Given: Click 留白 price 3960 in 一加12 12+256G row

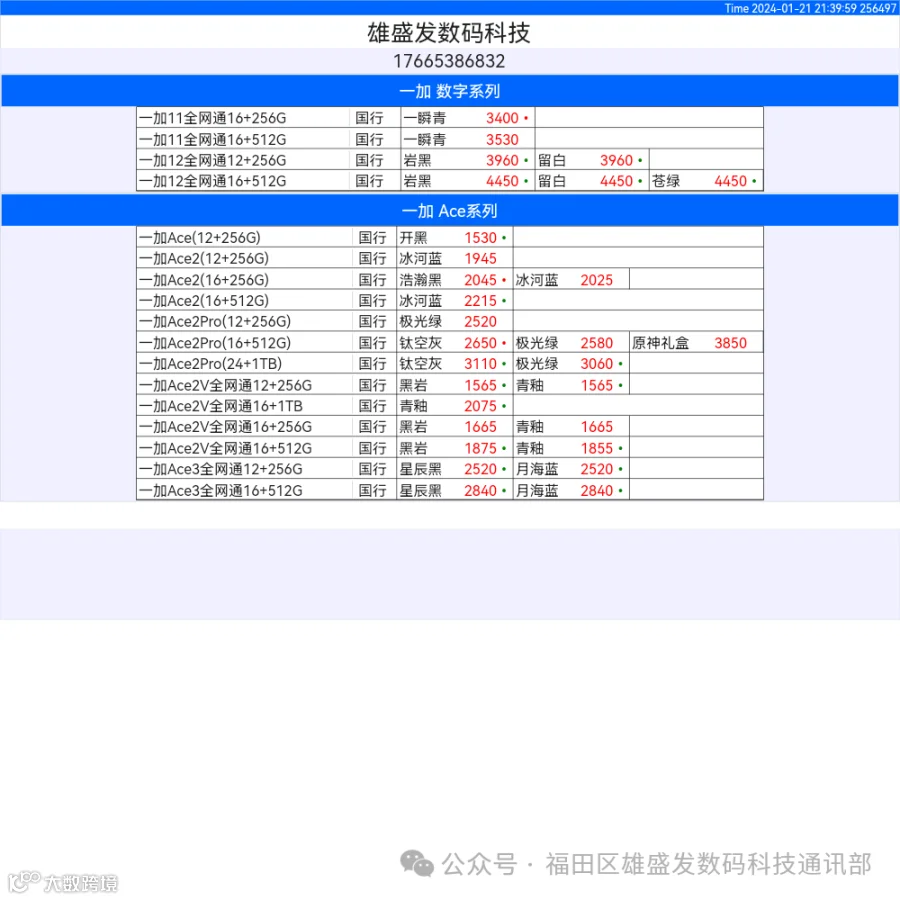Looking at the screenshot, I should [x=616, y=160].
